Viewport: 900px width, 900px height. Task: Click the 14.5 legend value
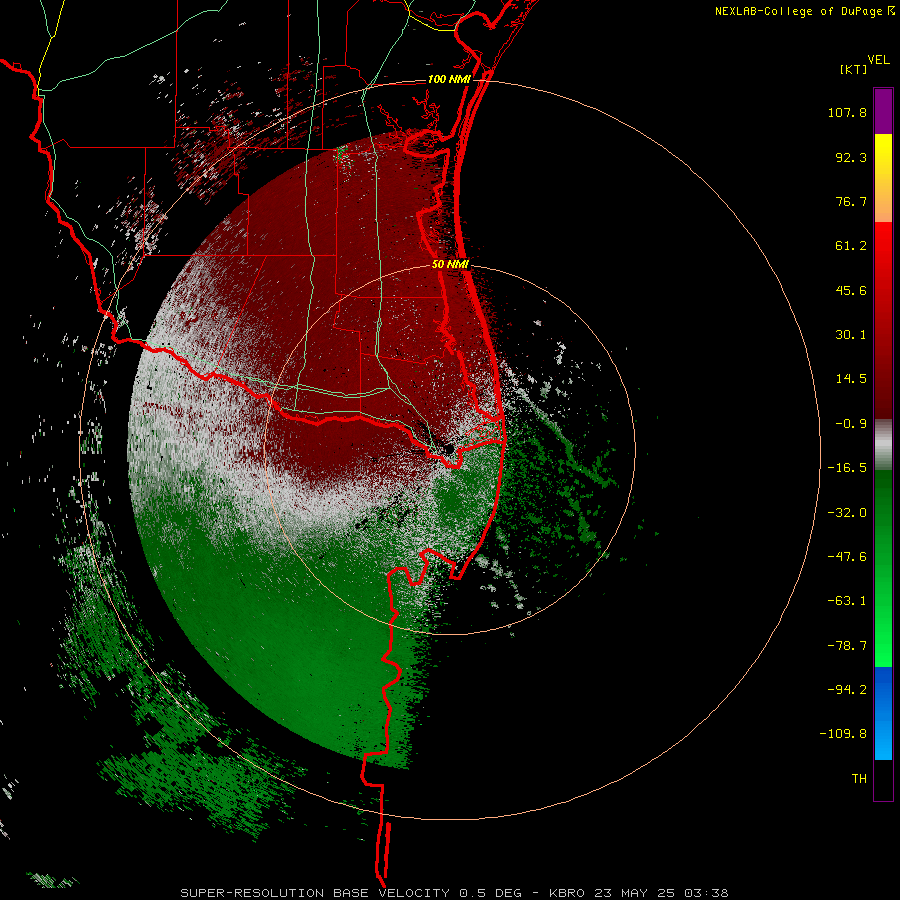851,379
